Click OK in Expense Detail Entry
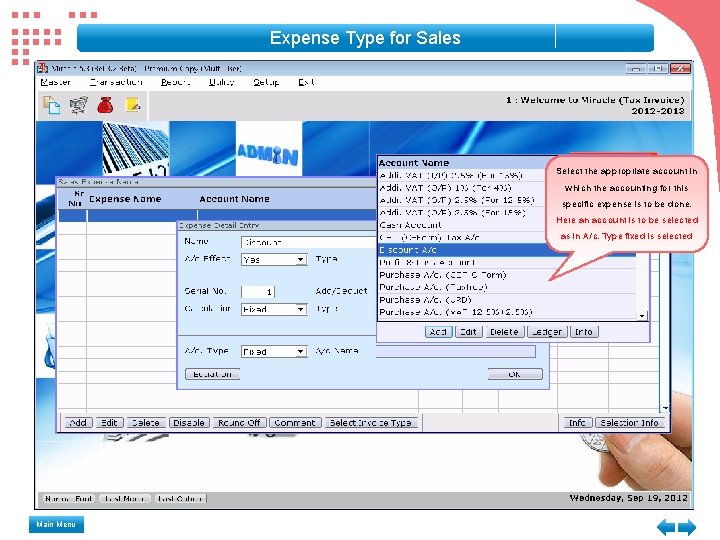 pyautogui.click(x=515, y=374)
